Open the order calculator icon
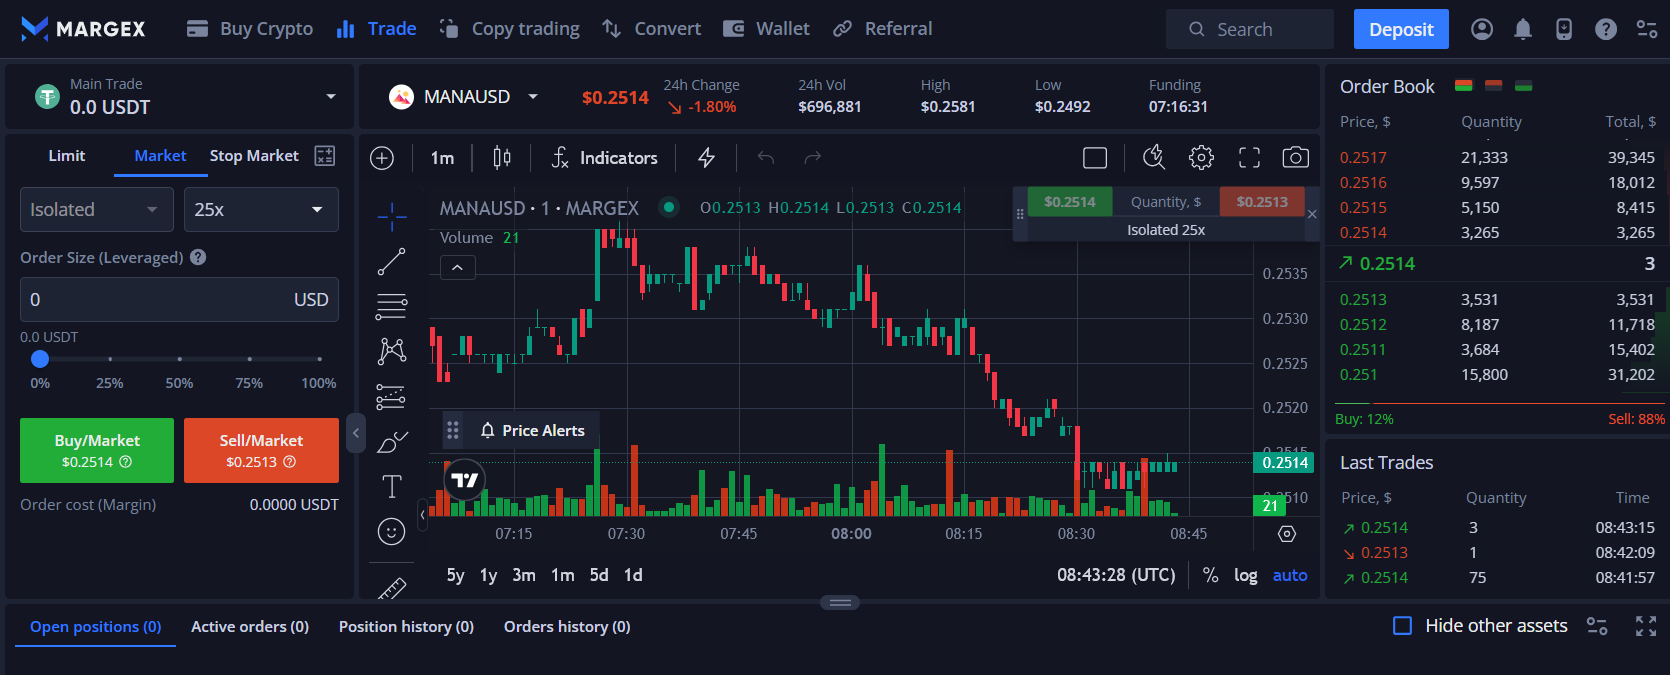 click(x=324, y=155)
